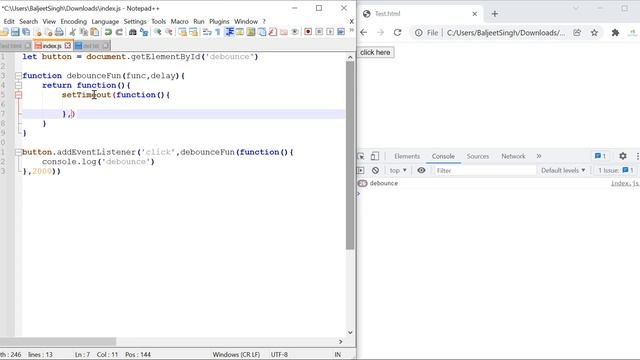The width and height of the screenshot is (640, 360).
Task: Open Folder as Workspace icon
Action: pos(284,32)
